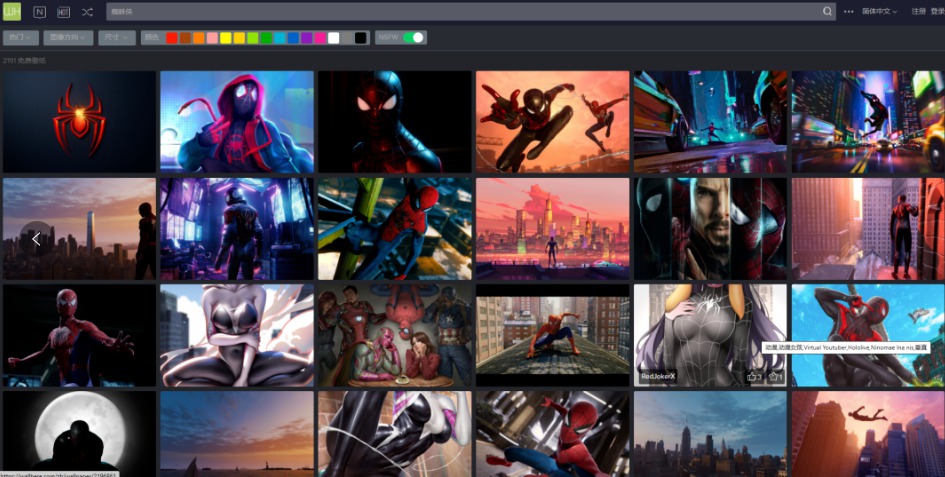The height and width of the screenshot is (477, 945).
Task: Open the newest wallpapers 'N' icon
Action: click(39, 12)
